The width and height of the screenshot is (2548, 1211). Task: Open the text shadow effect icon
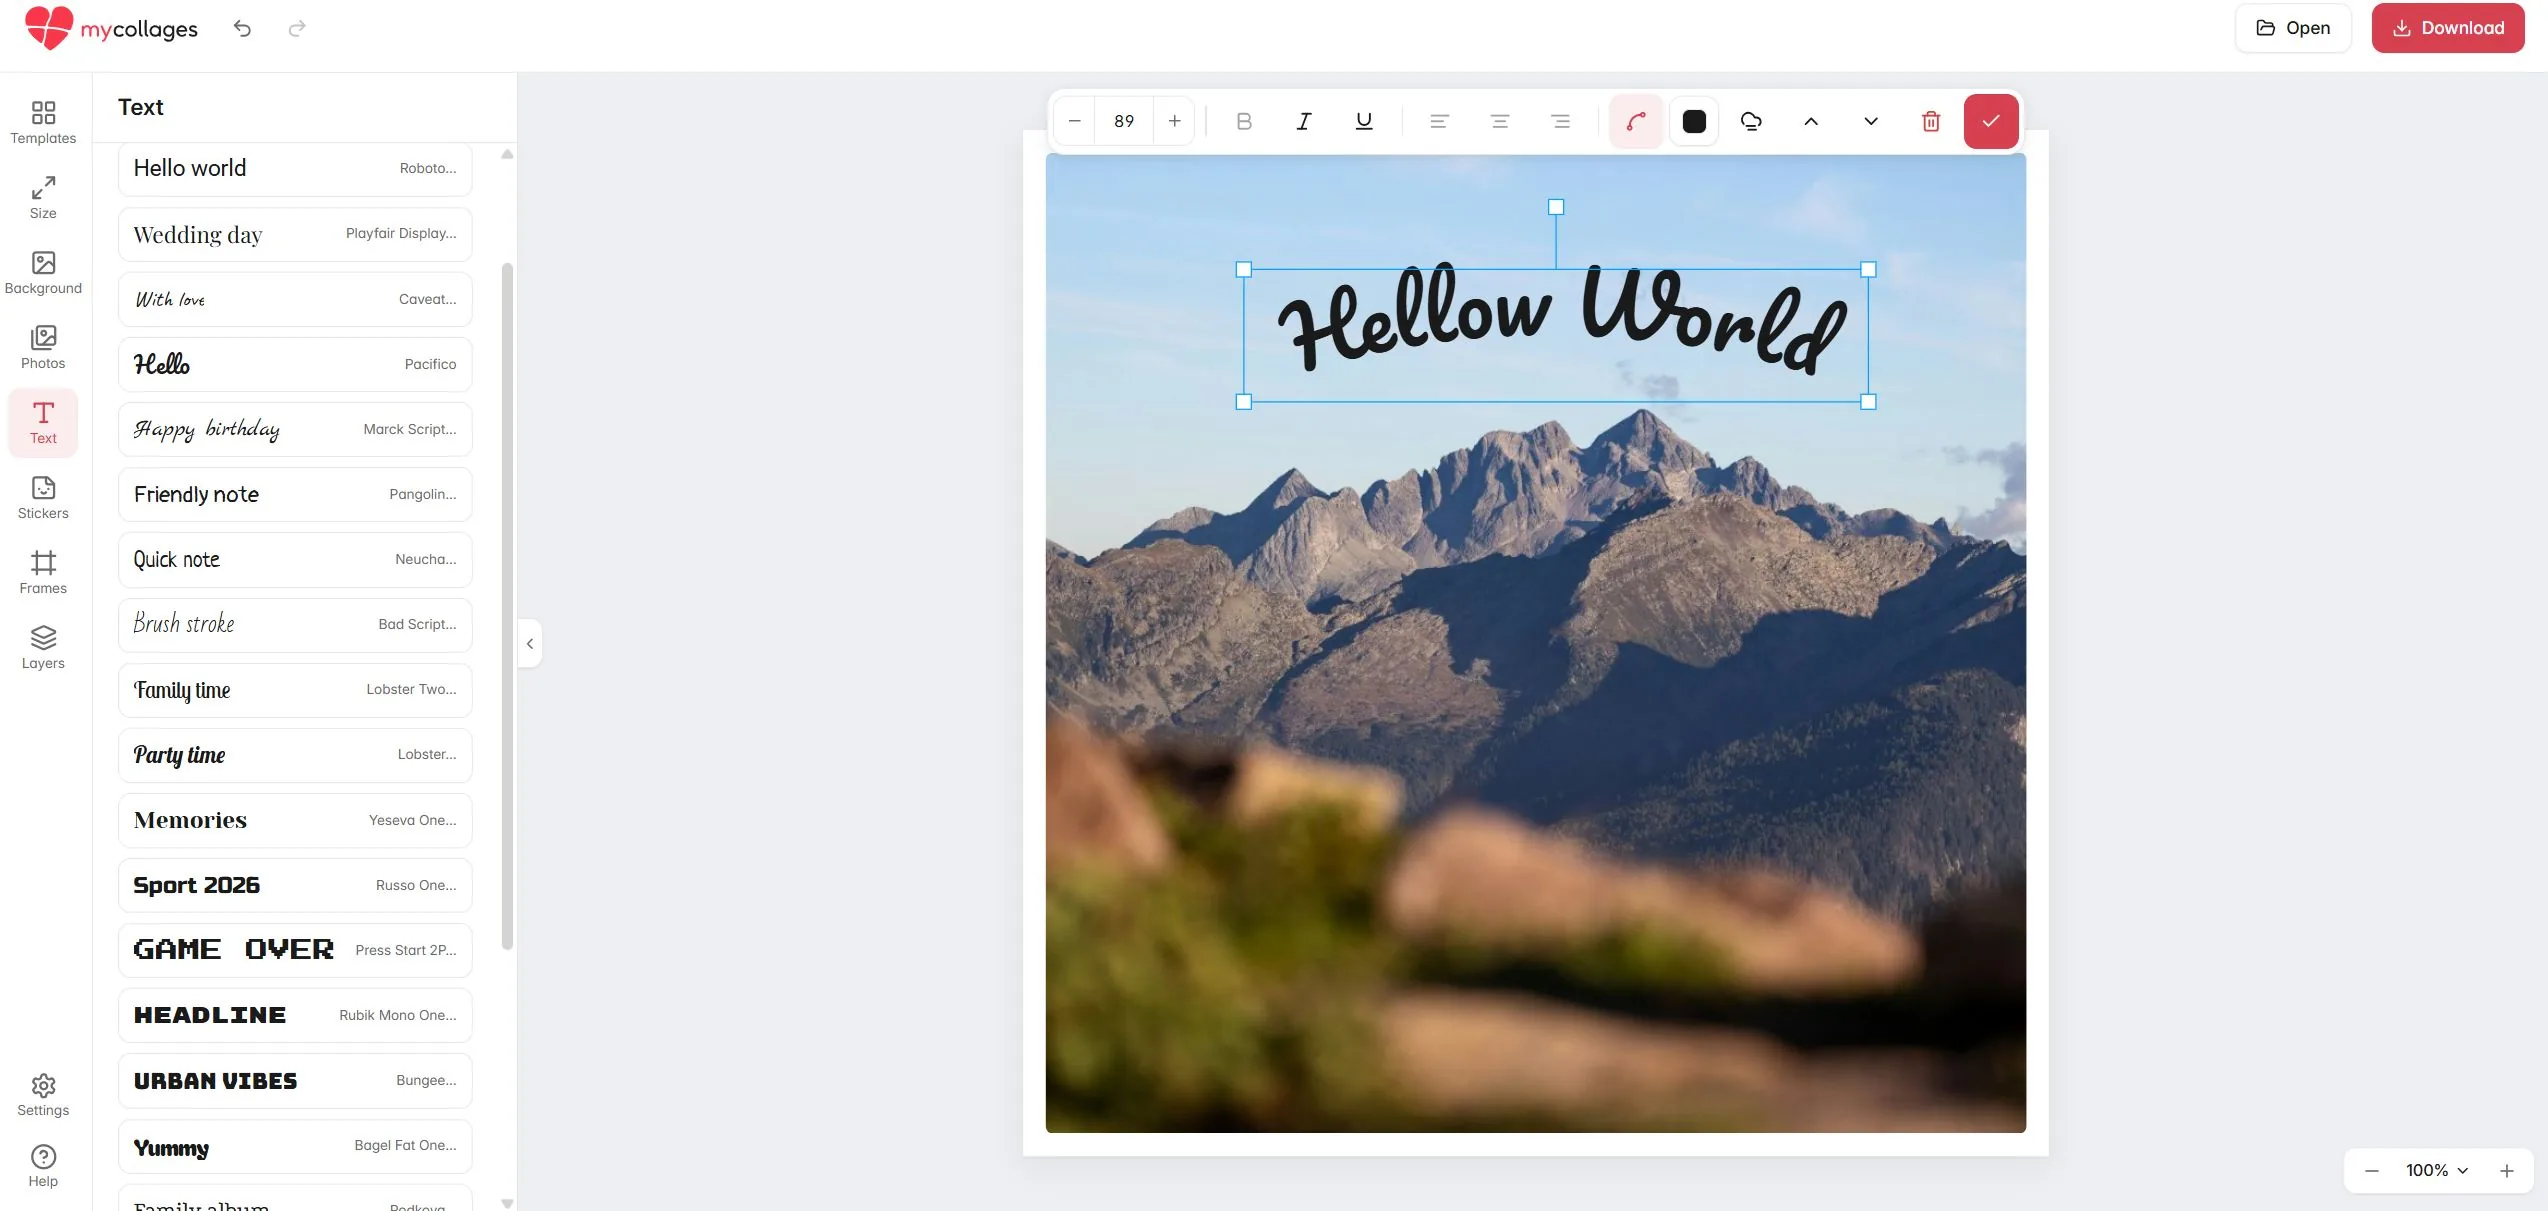coord(1751,121)
